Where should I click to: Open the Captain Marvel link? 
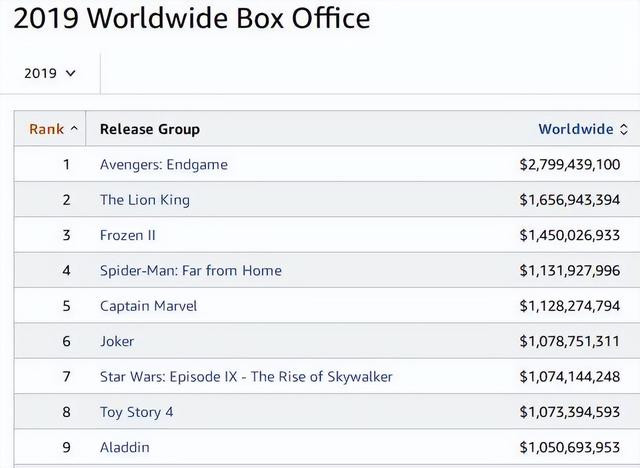pyautogui.click(x=148, y=306)
